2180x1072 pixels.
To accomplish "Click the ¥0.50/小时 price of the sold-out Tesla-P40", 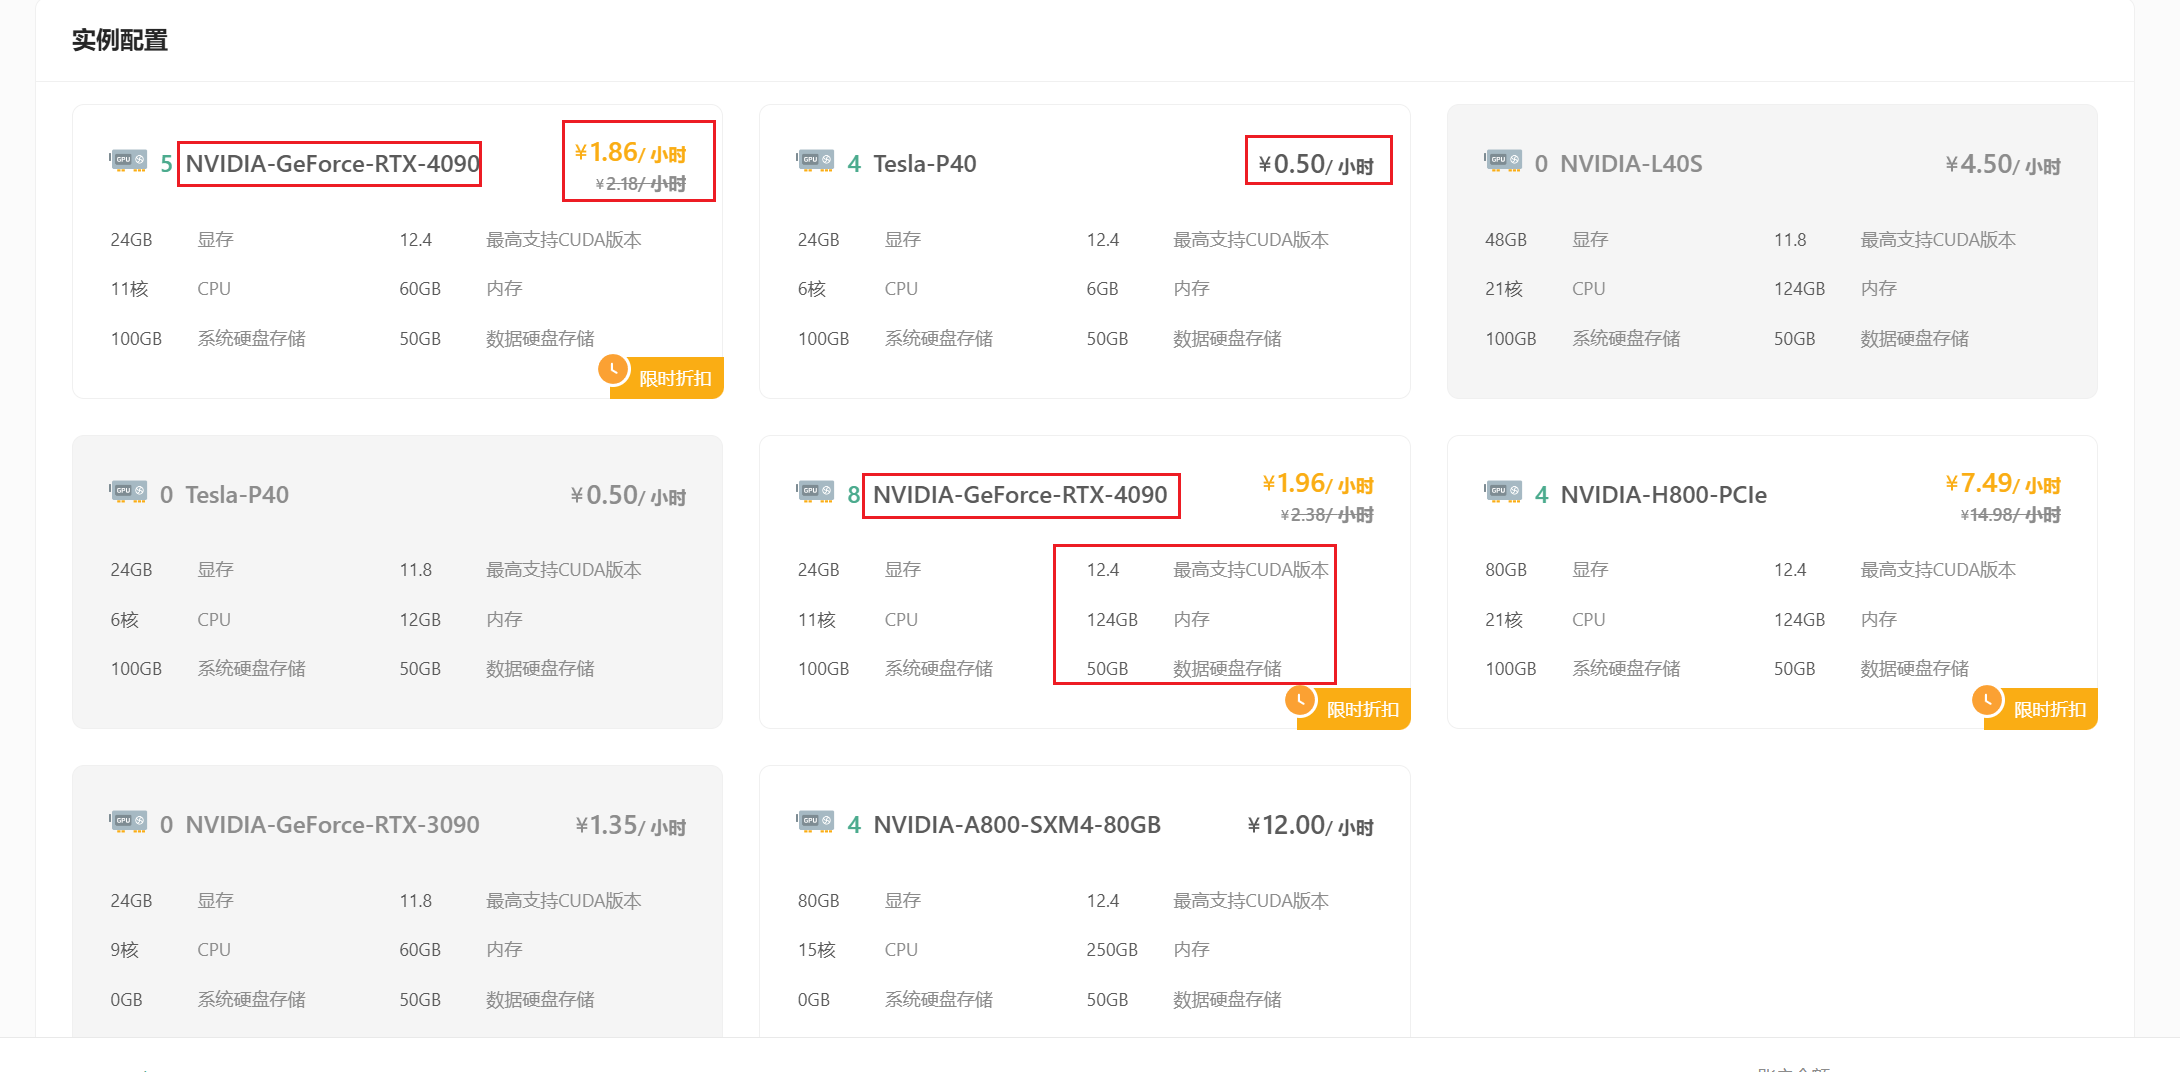I will [x=628, y=496].
